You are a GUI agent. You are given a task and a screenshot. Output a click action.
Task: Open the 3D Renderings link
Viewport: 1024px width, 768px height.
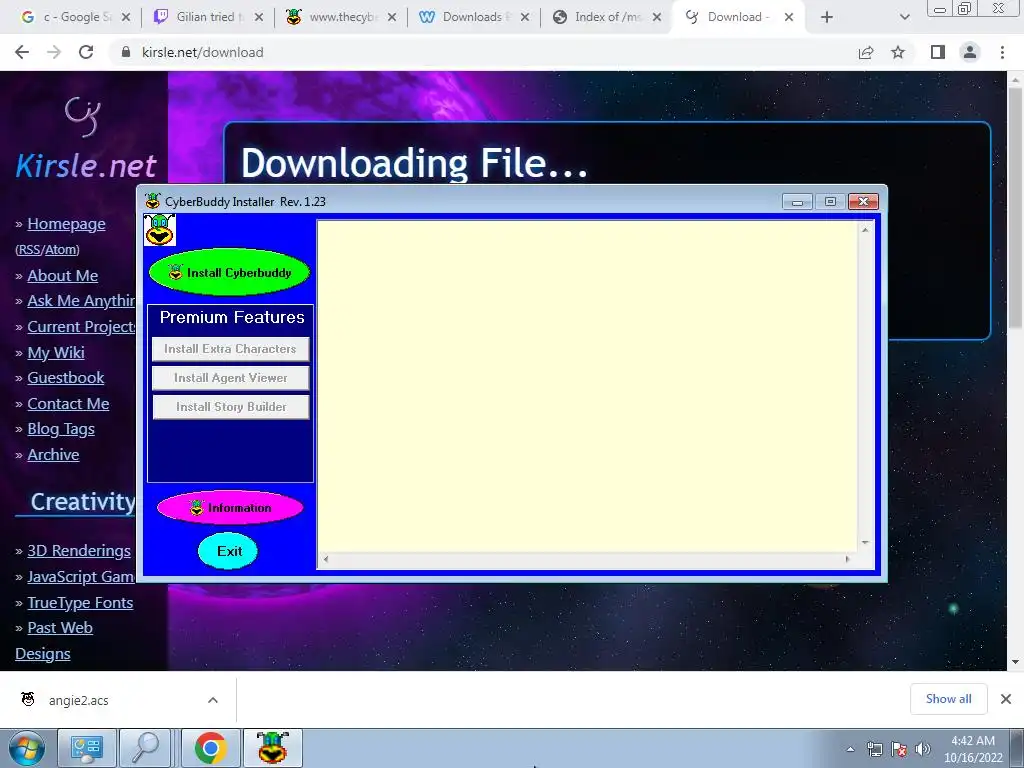coord(78,551)
